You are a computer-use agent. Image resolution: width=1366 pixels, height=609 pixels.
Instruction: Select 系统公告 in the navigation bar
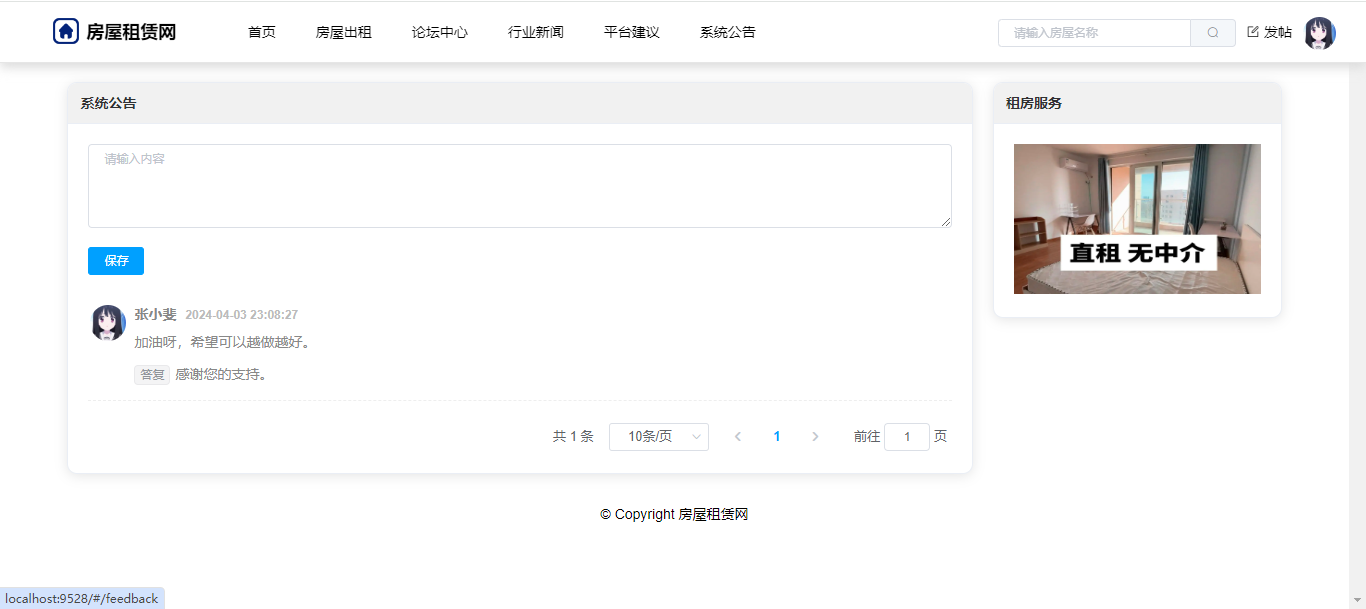[728, 32]
